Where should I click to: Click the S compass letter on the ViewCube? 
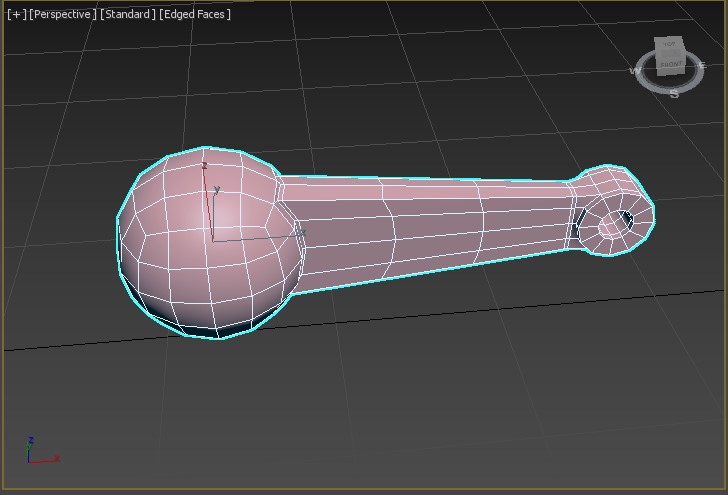click(x=674, y=94)
